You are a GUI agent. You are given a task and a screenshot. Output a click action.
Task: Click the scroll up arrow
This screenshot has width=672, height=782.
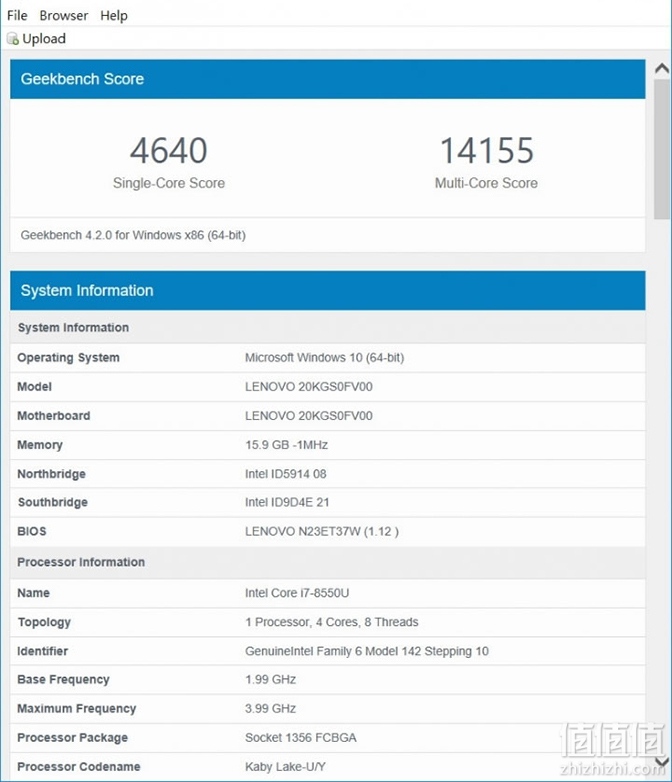[662, 69]
